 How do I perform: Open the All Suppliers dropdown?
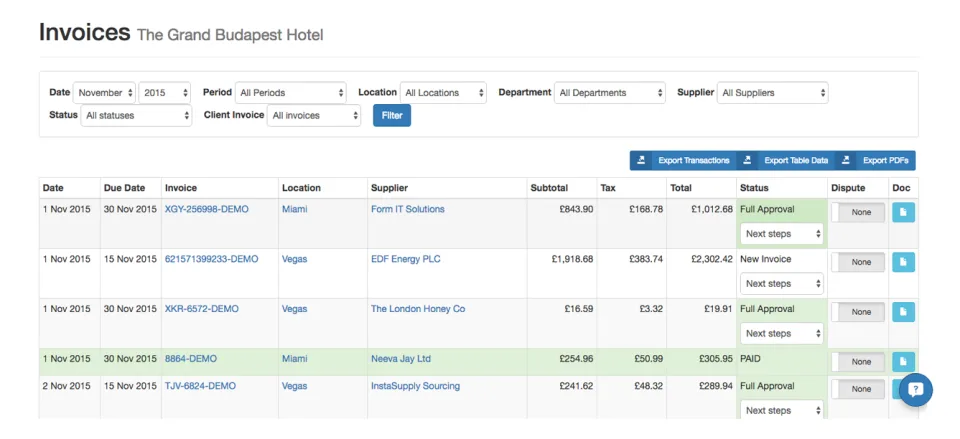tap(773, 93)
